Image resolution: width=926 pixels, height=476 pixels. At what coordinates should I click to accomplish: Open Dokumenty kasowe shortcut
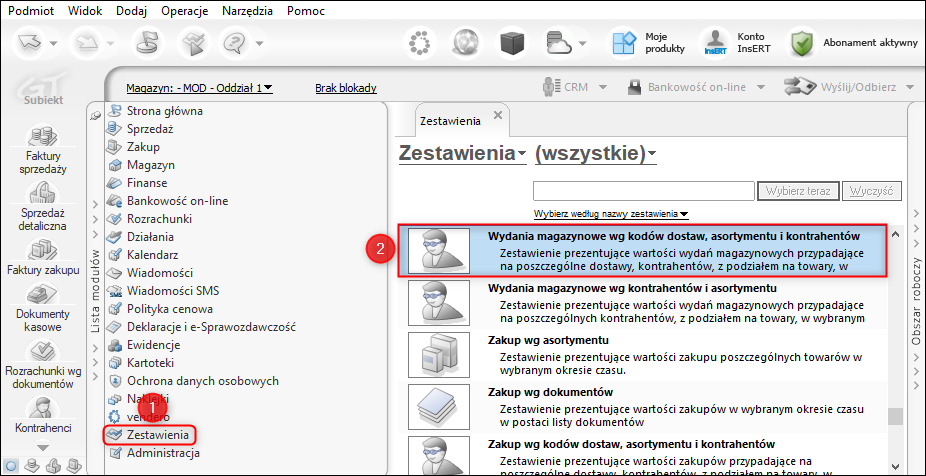pos(43,307)
